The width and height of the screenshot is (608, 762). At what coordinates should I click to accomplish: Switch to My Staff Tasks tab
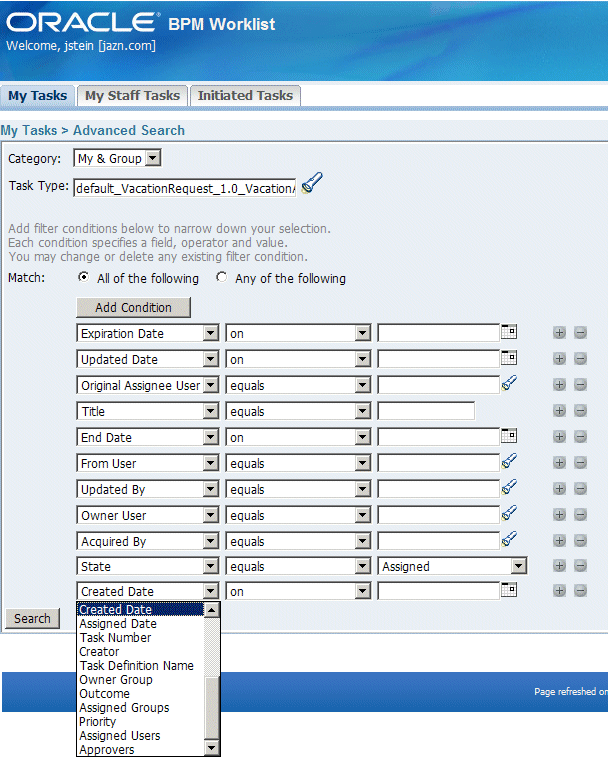132,96
